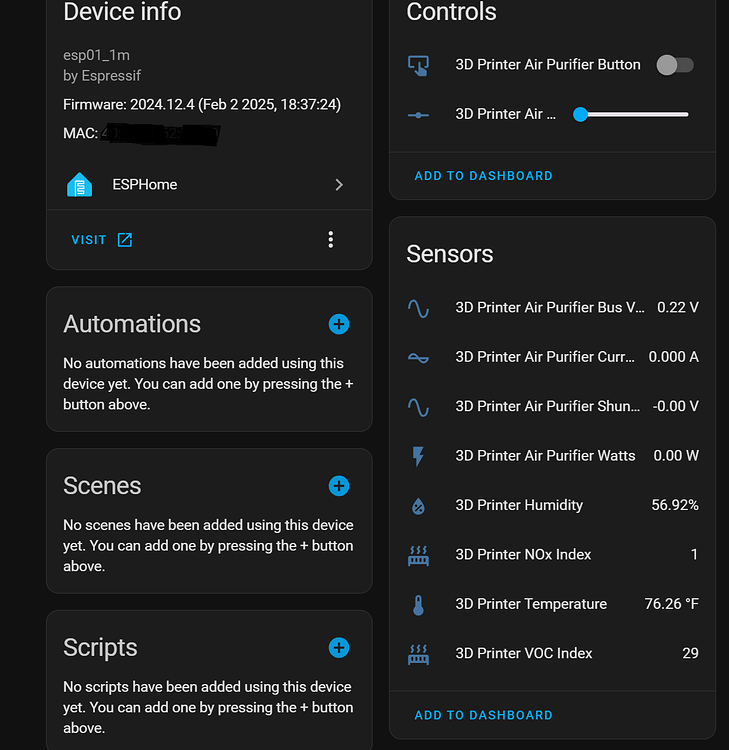Open the 3D Printer VOC Index entity
Image resolution: width=729 pixels, height=750 pixels.
(x=552, y=653)
